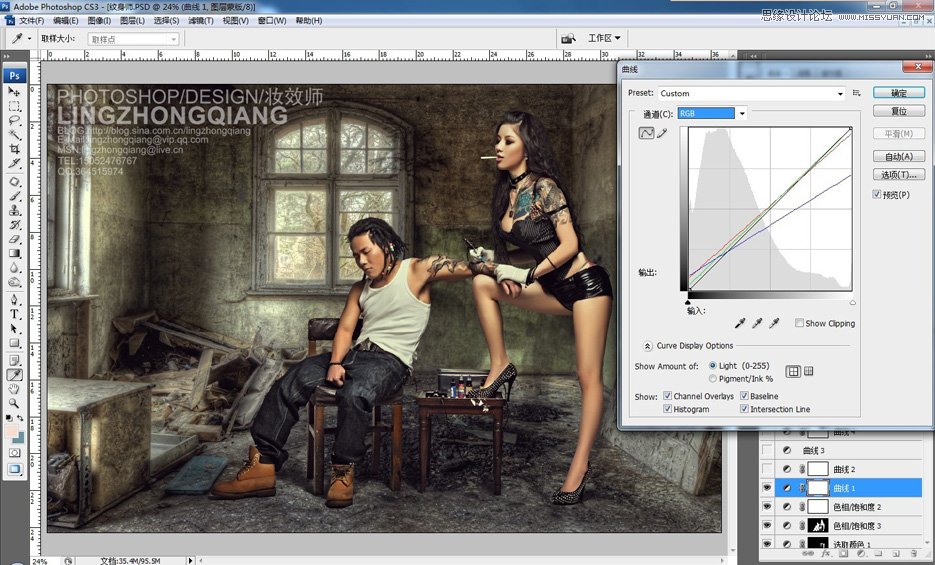This screenshot has height=565, width=935.
Task: Enable the Show Clipping checkbox
Action: (x=800, y=323)
